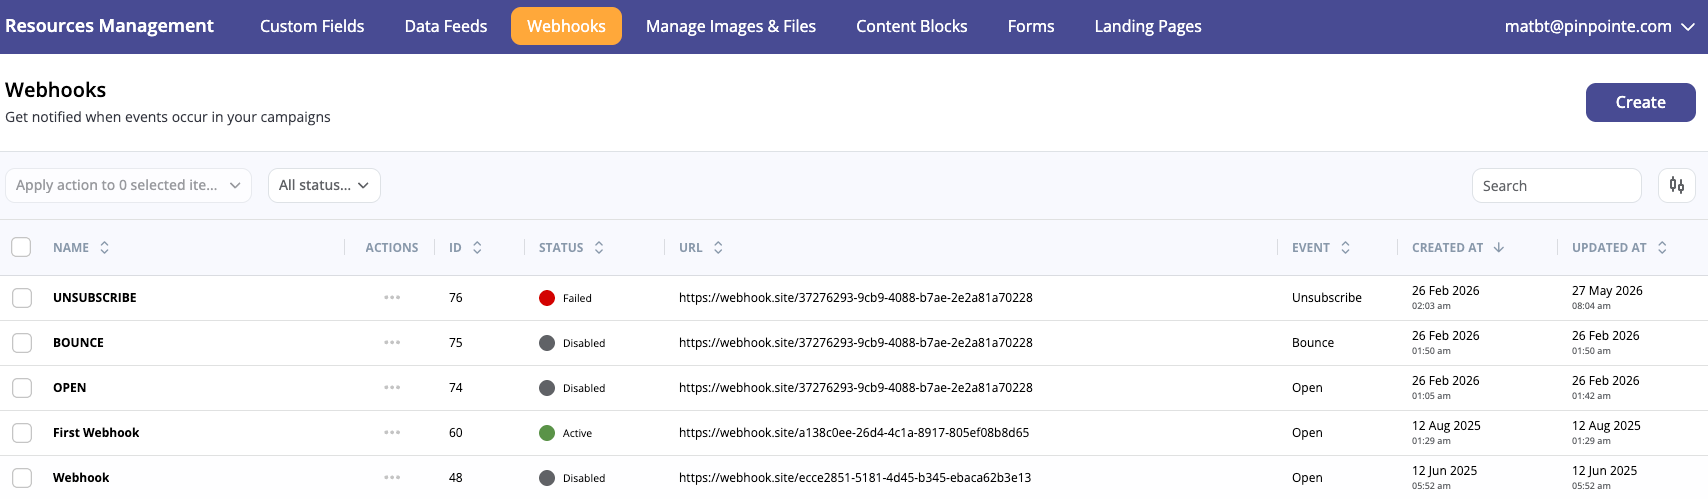The image size is (1708, 499).
Task: Go to the Custom Fields tab
Action: coord(312,26)
